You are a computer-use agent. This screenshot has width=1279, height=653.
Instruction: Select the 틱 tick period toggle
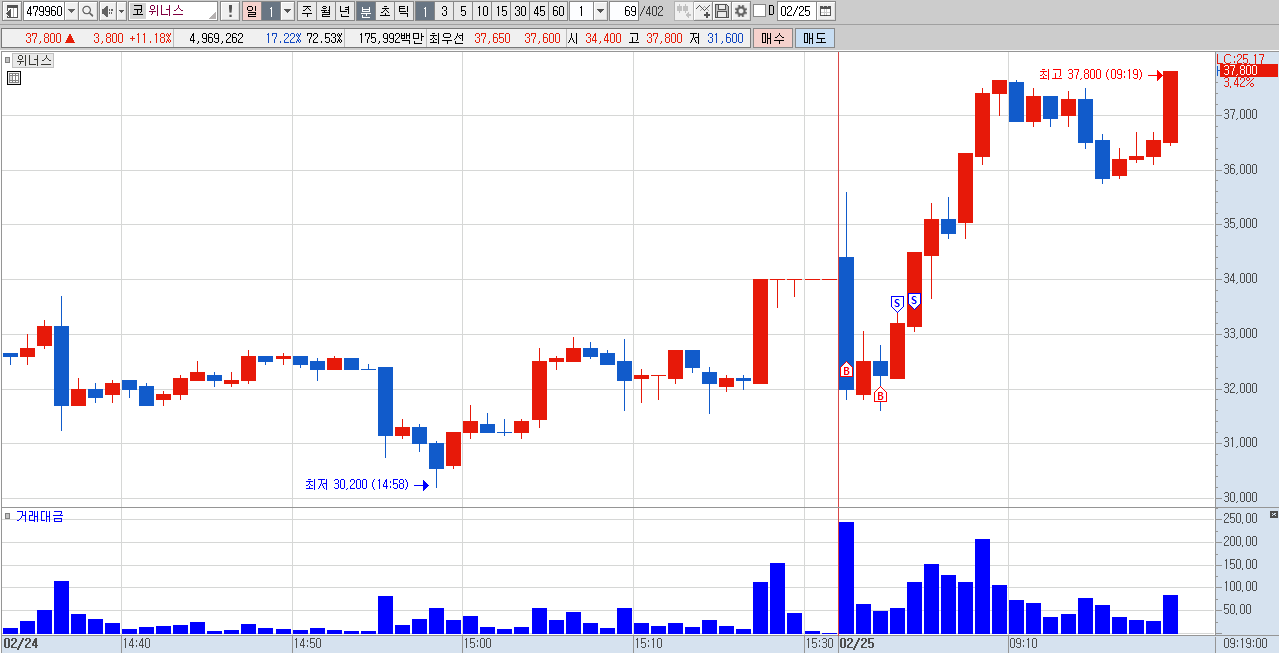tap(403, 11)
